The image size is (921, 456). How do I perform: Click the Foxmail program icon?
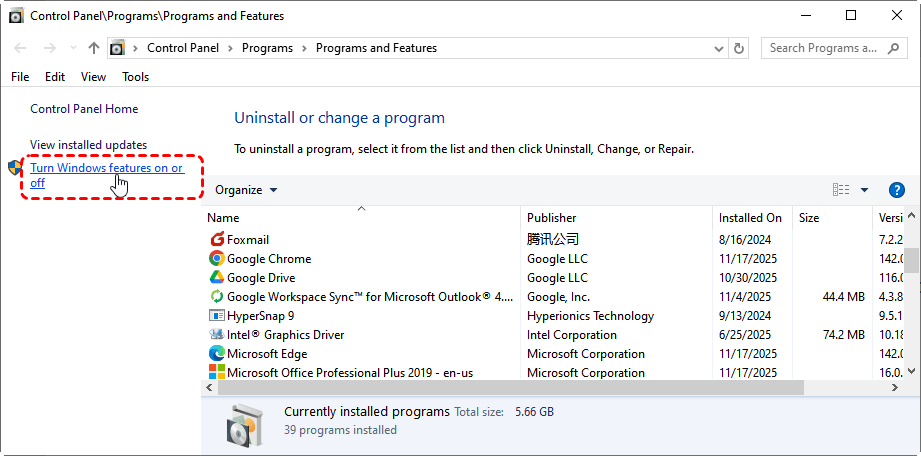[217, 240]
